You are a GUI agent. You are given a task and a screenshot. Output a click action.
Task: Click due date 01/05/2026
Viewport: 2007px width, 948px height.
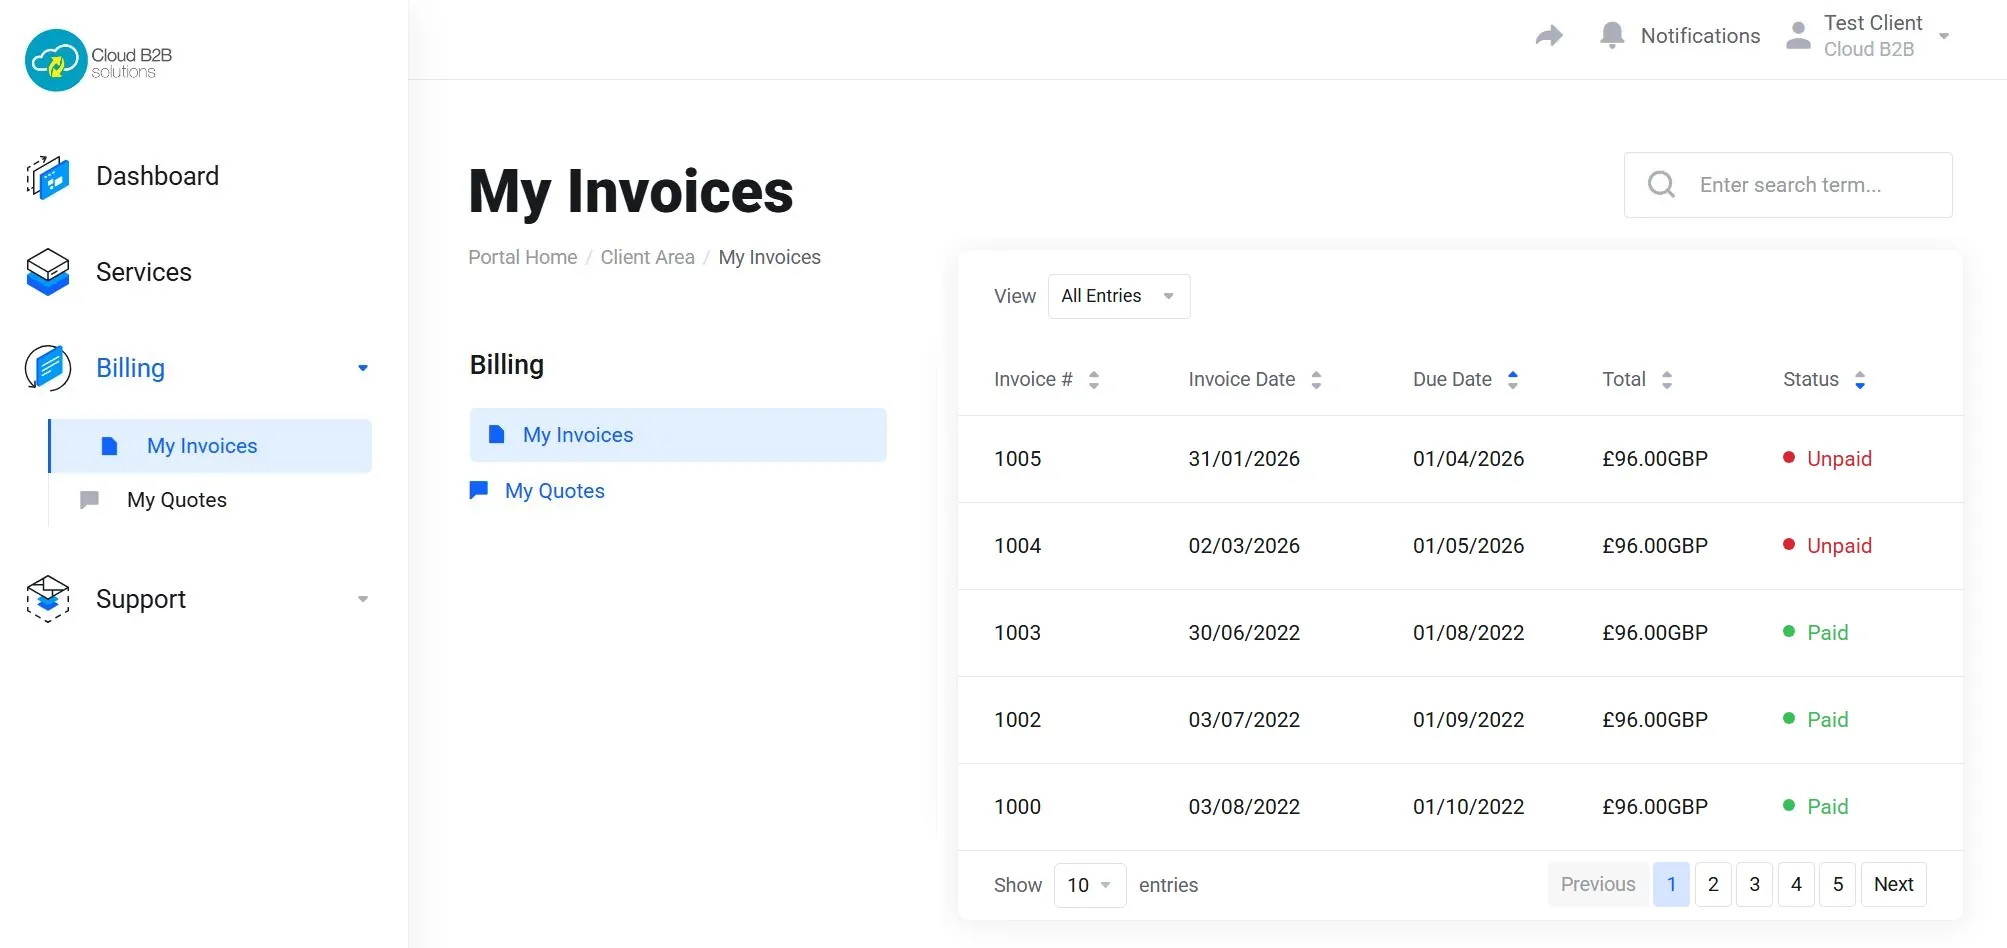click(x=1468, y=546)
